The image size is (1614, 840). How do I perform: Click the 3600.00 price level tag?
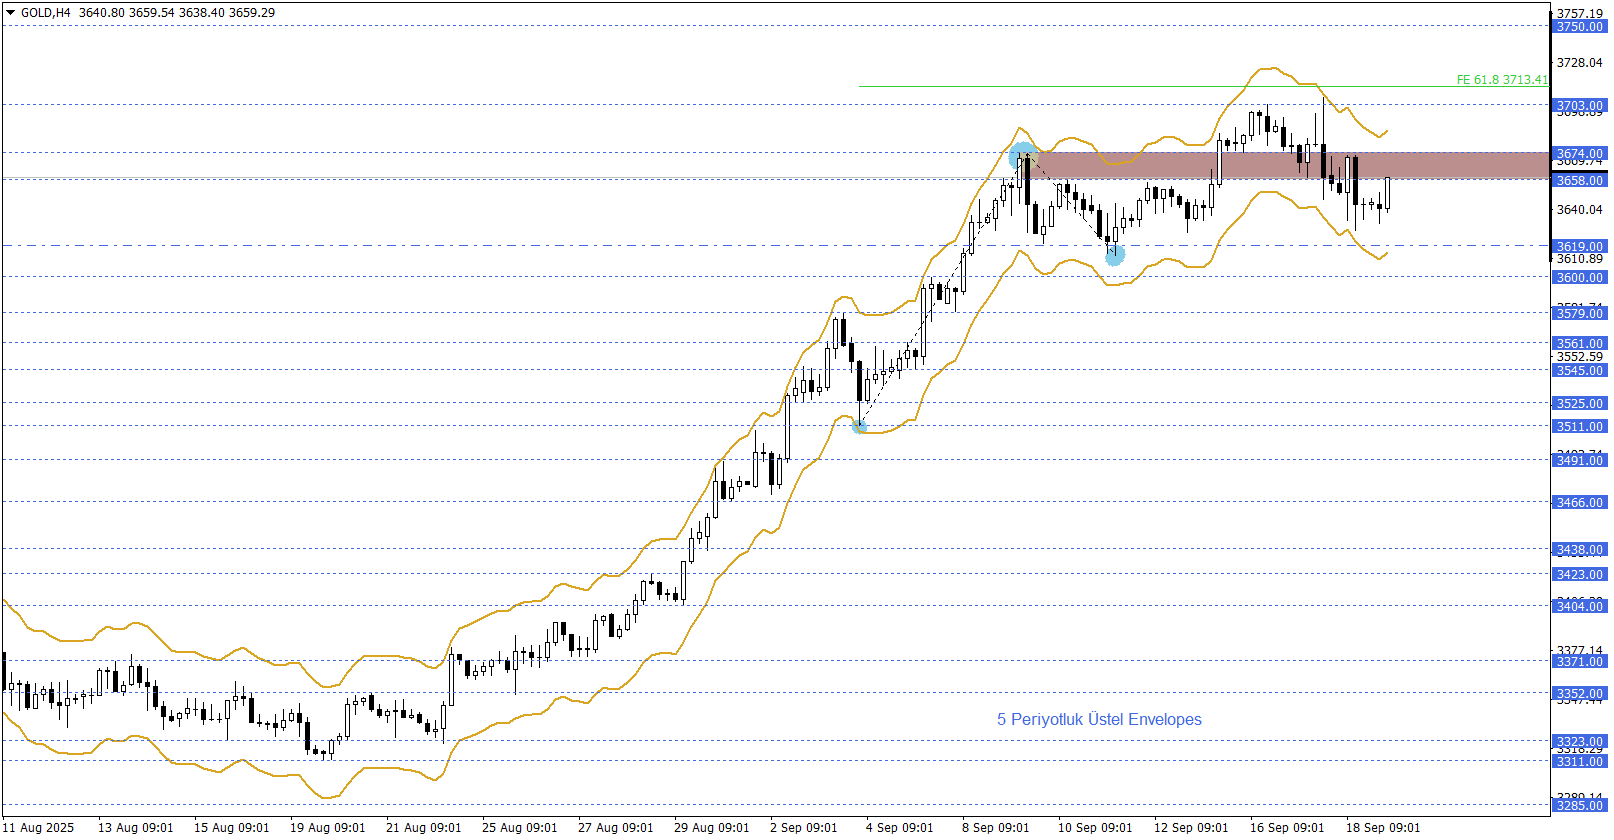(1579, 278)
